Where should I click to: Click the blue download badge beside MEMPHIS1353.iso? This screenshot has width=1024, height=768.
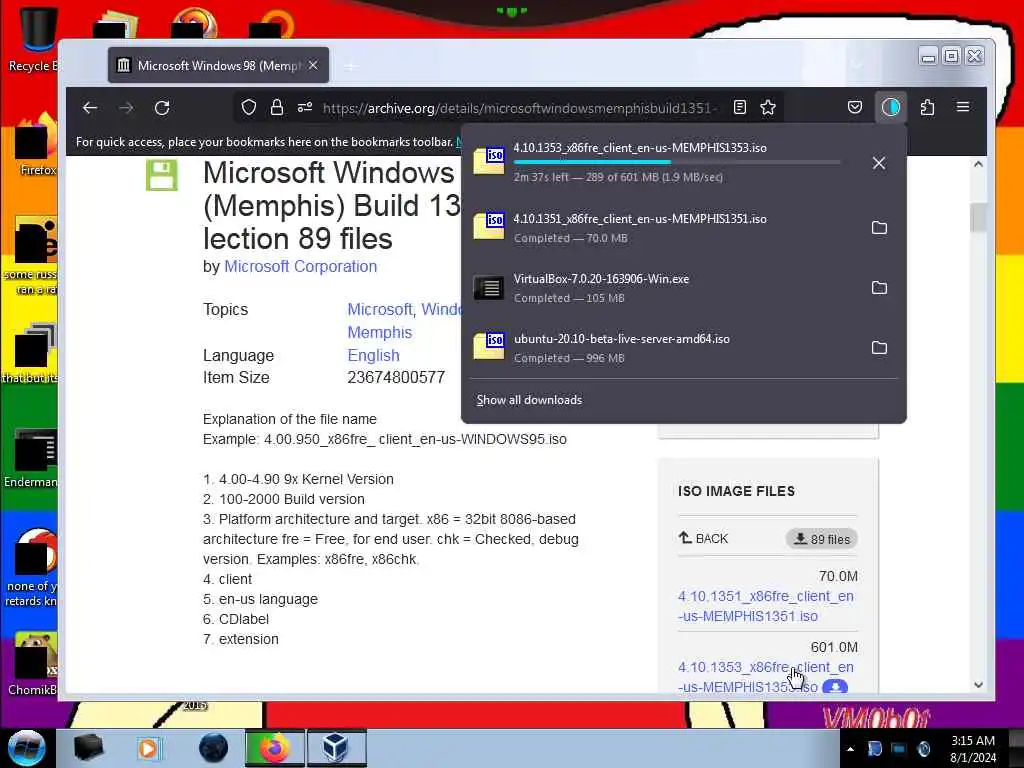pos(835,687)
